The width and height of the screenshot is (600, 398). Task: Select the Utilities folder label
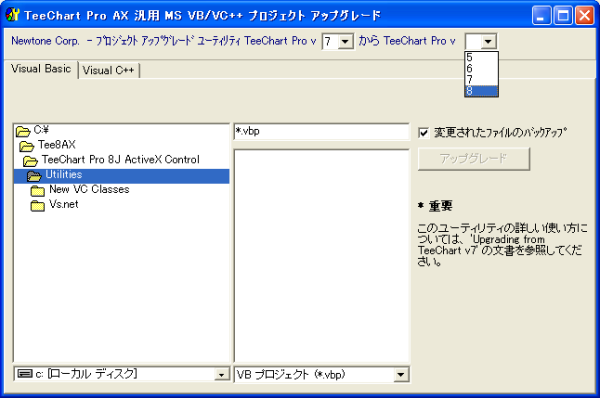(x=64, y=175)
